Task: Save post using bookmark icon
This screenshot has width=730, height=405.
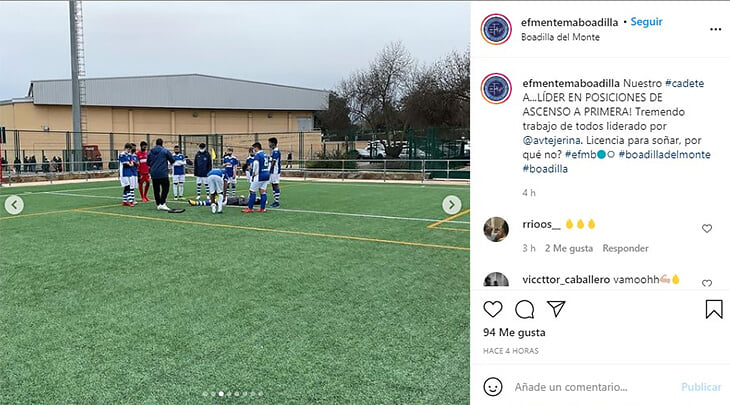Action: (x=714, y=309)
